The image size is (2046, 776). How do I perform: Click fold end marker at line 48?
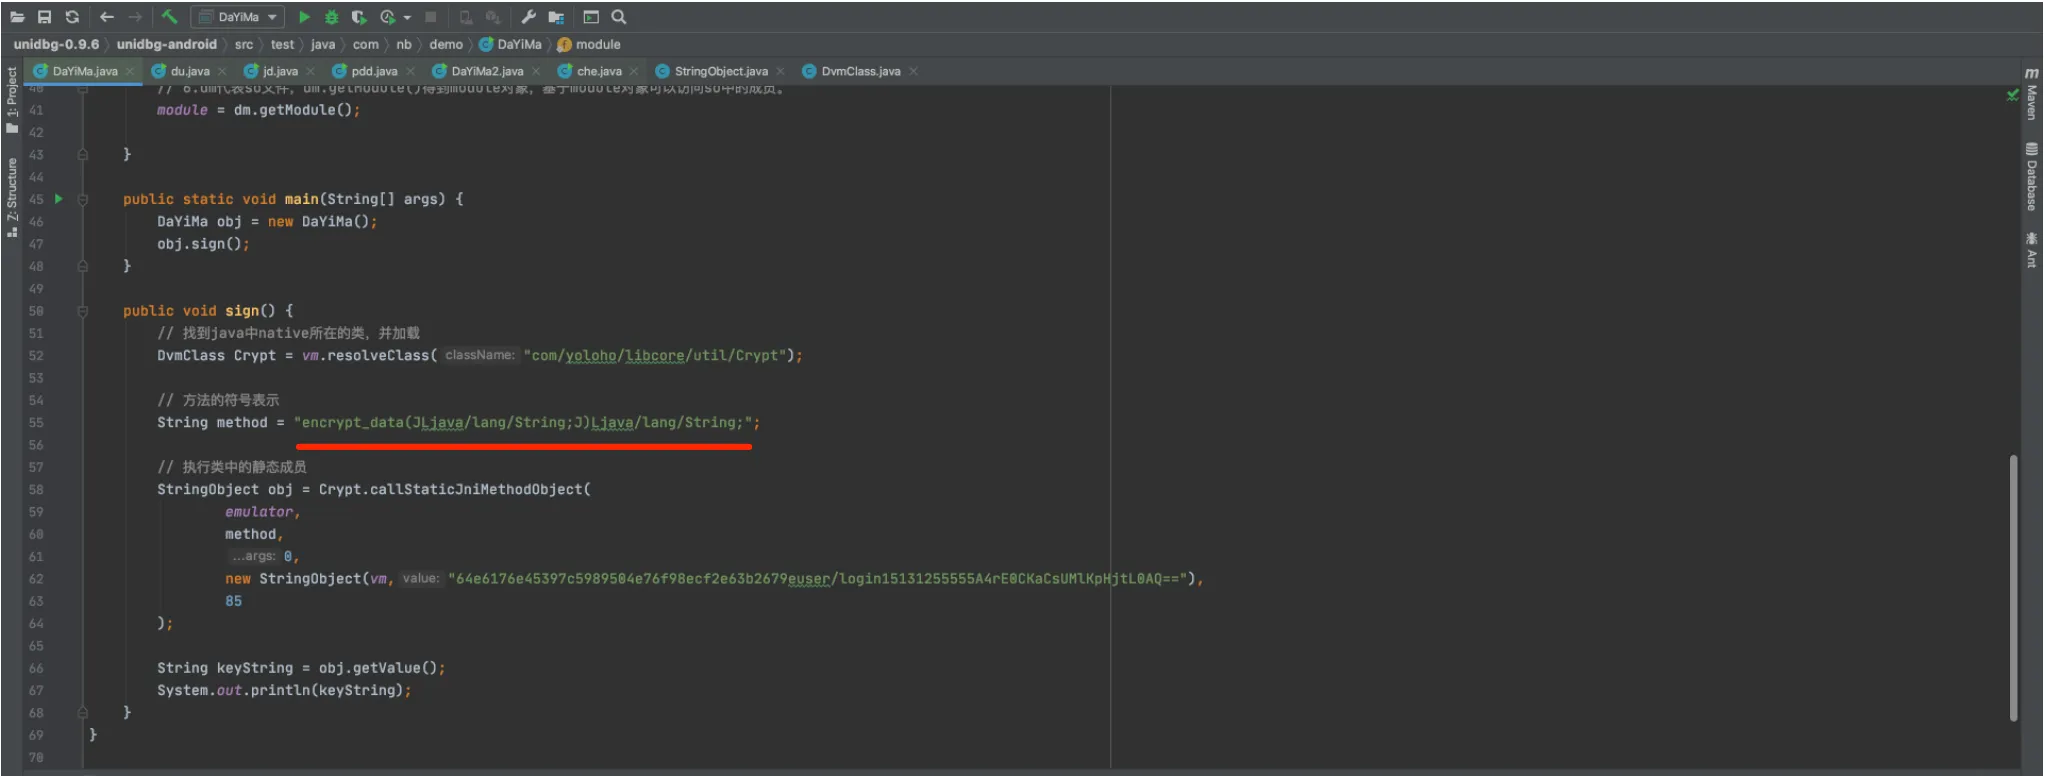tap(83, 266)
